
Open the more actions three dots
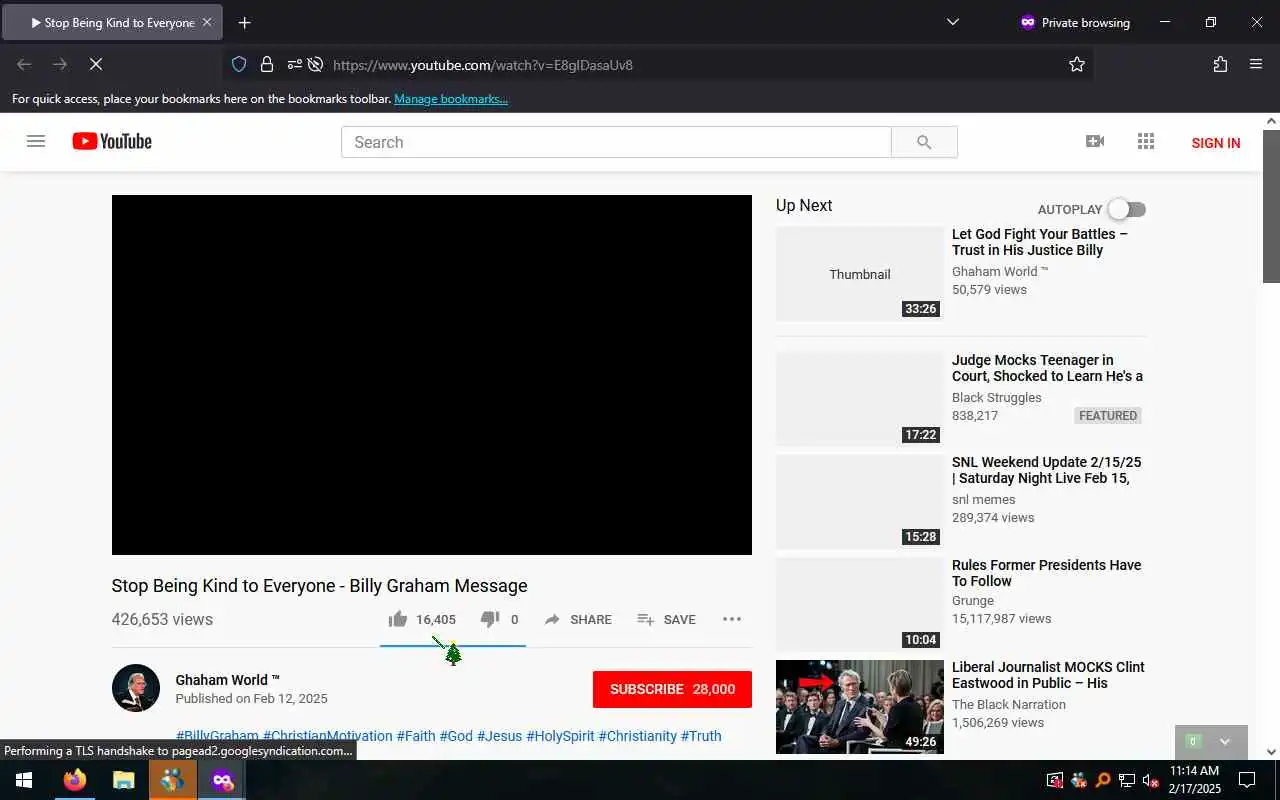[x=732, y=619]
